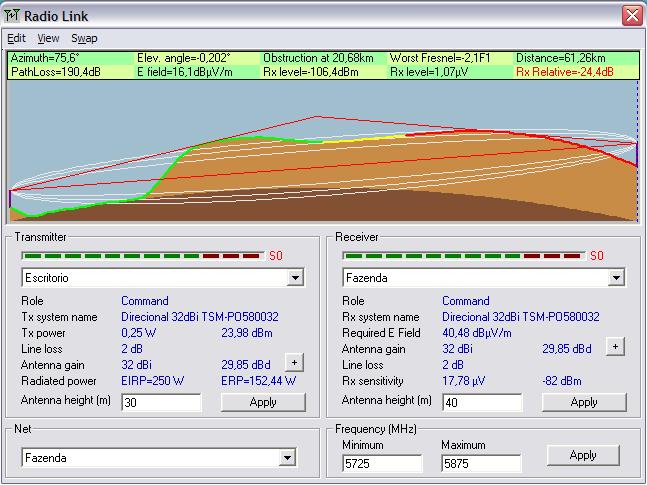
Task: Close the Radio Link window
Action: [x=631, y=15]
